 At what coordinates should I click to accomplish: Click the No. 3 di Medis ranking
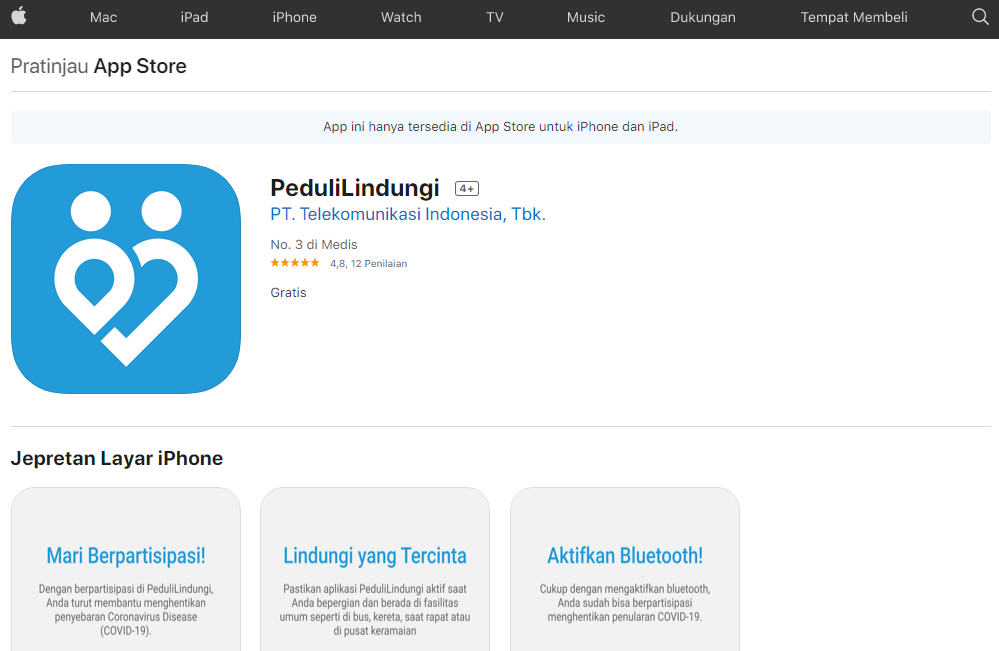[314, 244]
